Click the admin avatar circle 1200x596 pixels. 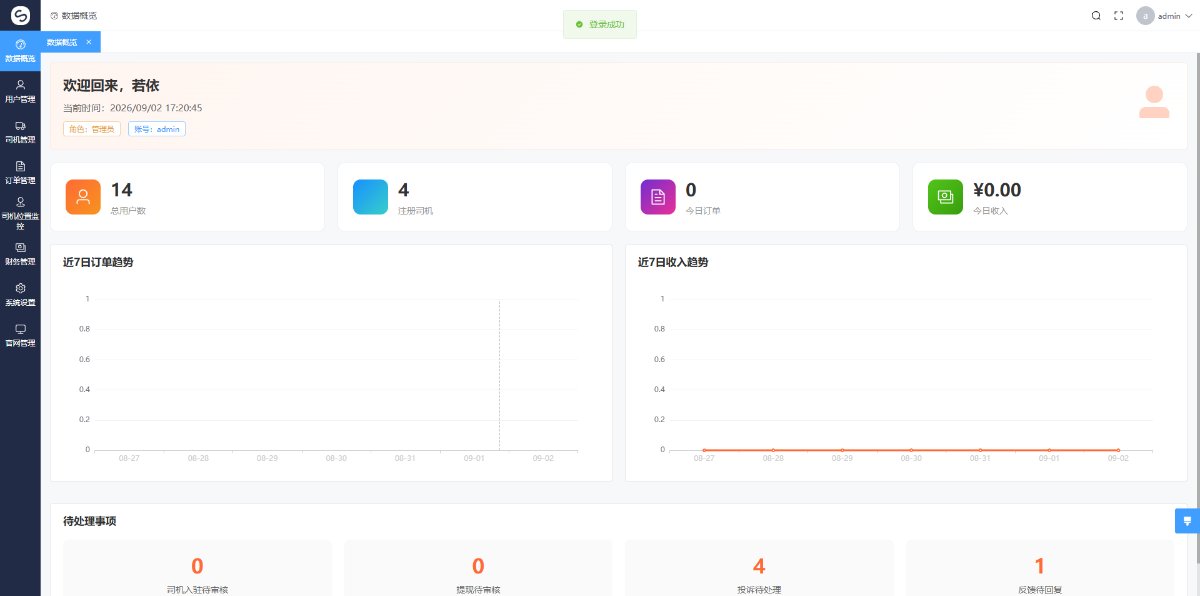pyautogui.click(x=1145, y=16)
